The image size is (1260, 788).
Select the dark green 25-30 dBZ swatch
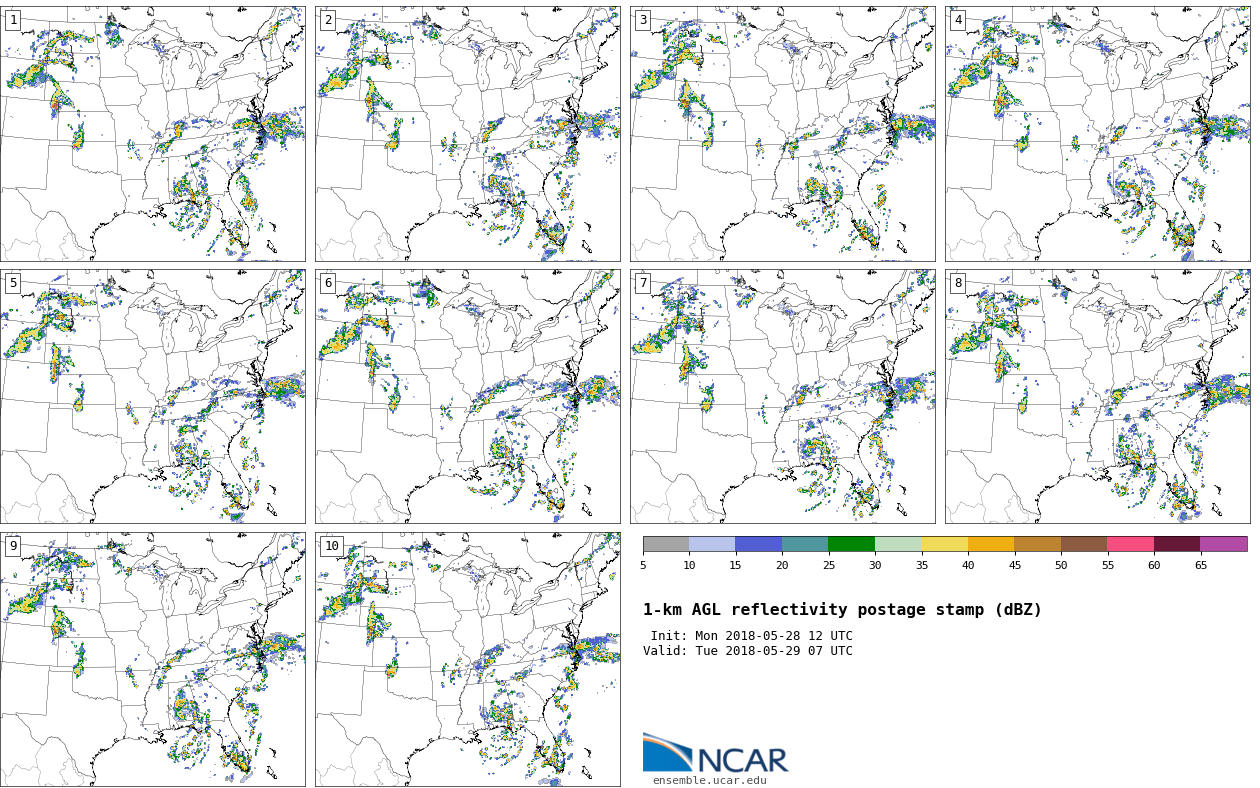851,544
